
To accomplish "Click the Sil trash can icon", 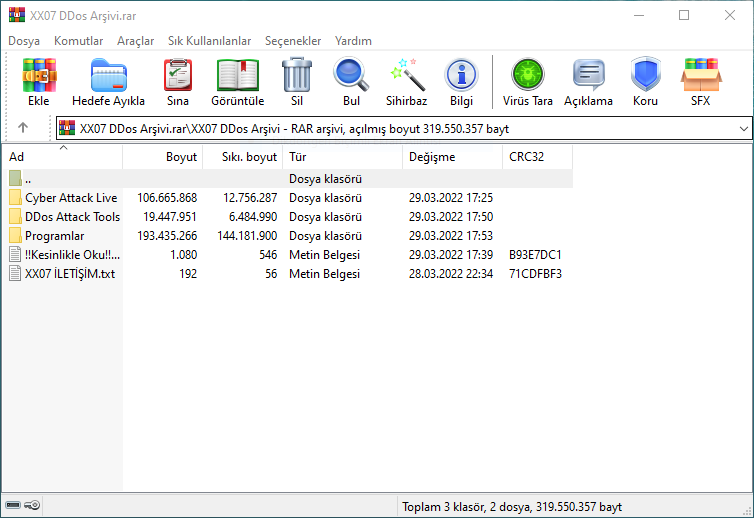I will [297, 75].
